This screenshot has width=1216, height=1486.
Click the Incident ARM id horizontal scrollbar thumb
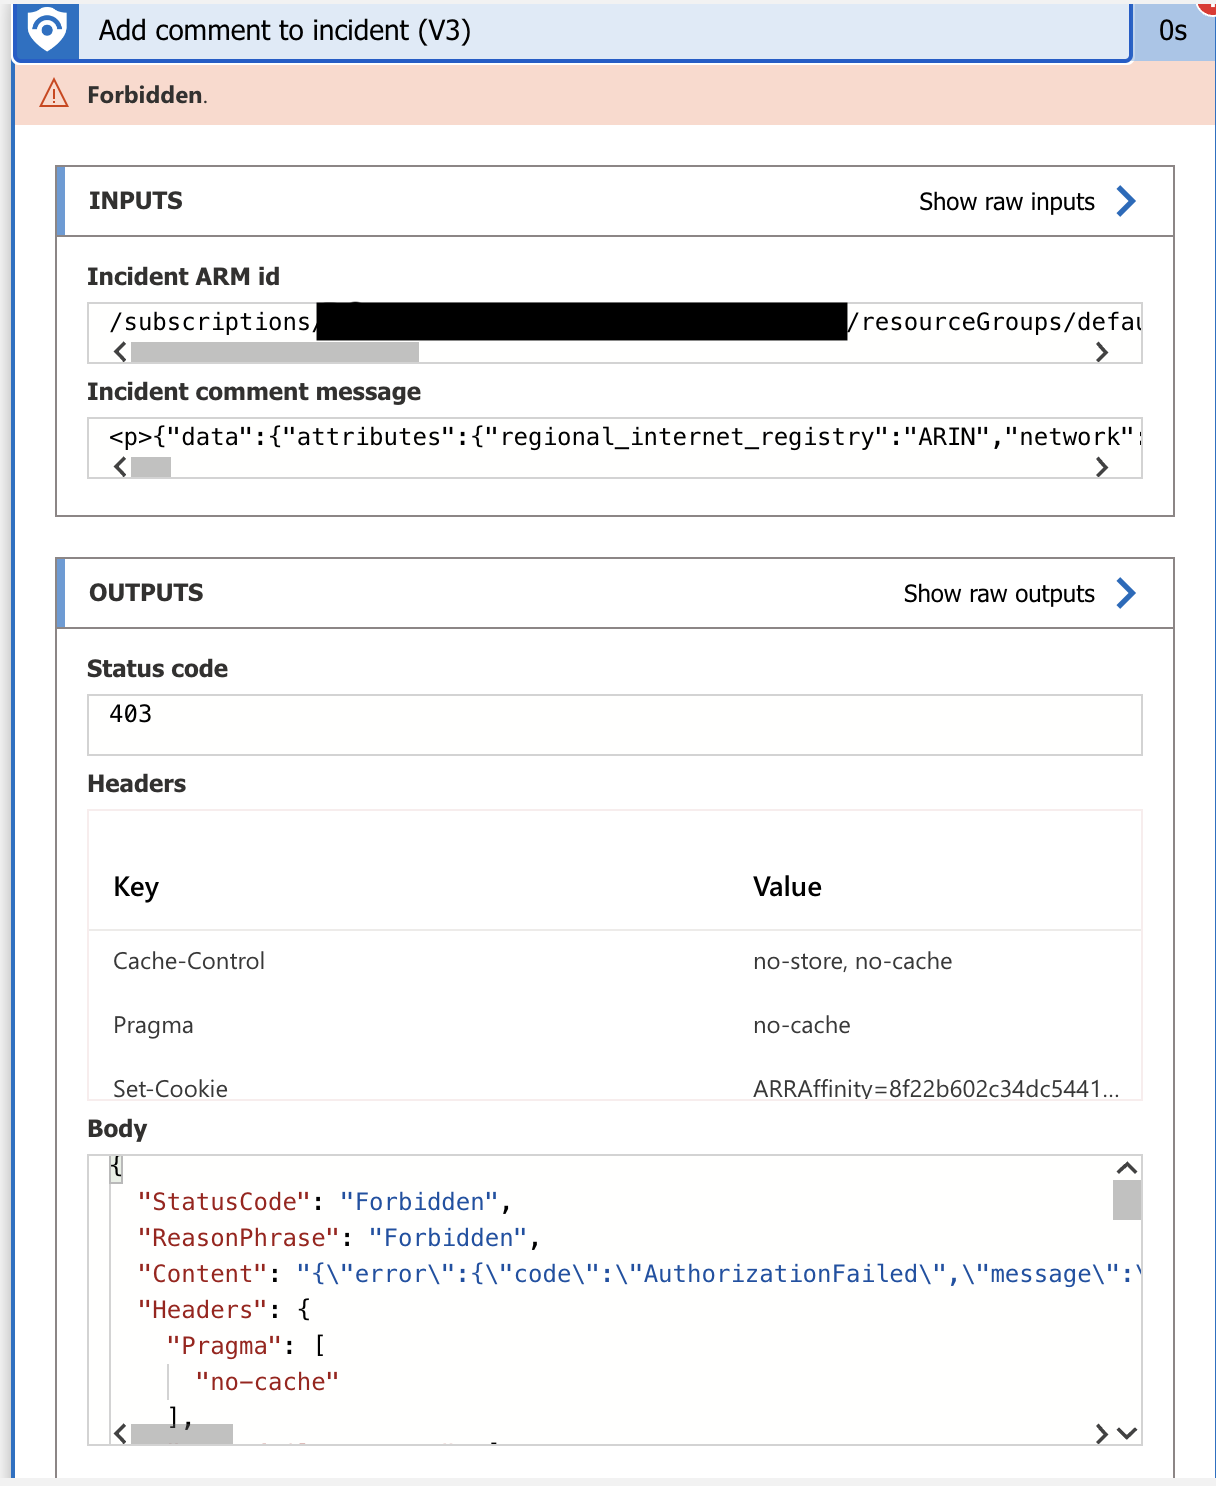point(275,352)
